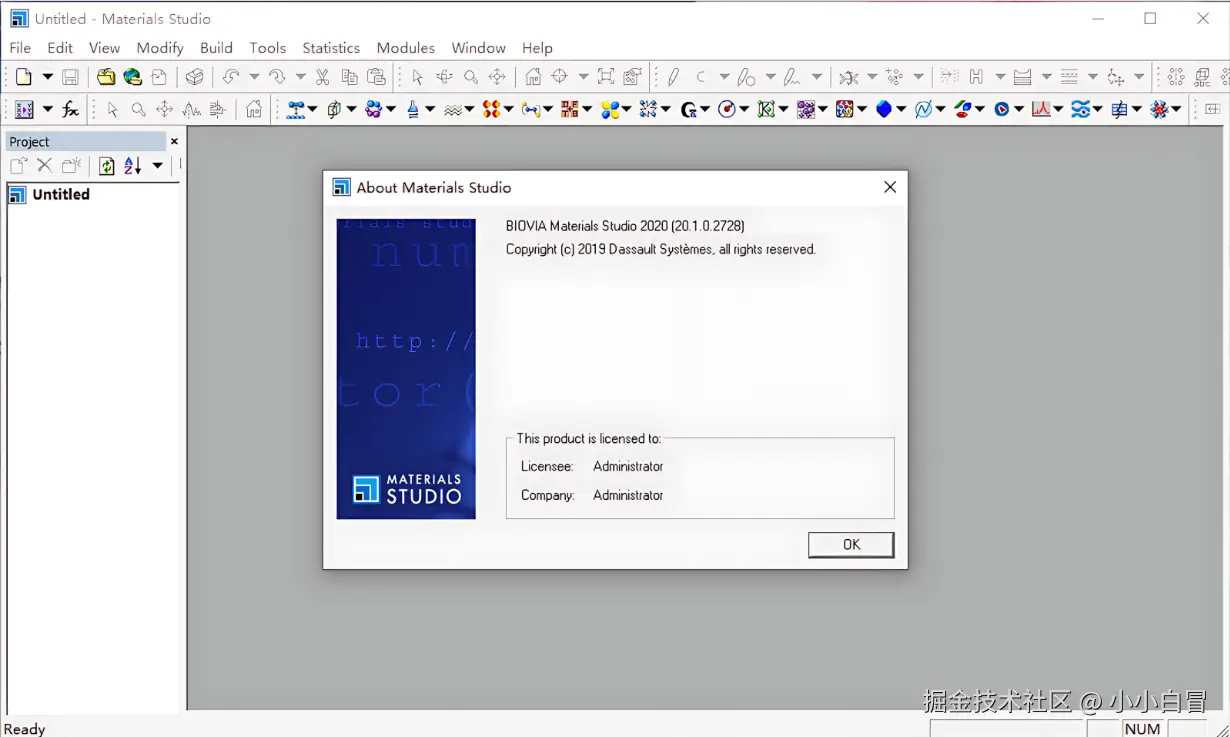Open the Modules menu
The image size is (1230, 737).
point(406,48)
